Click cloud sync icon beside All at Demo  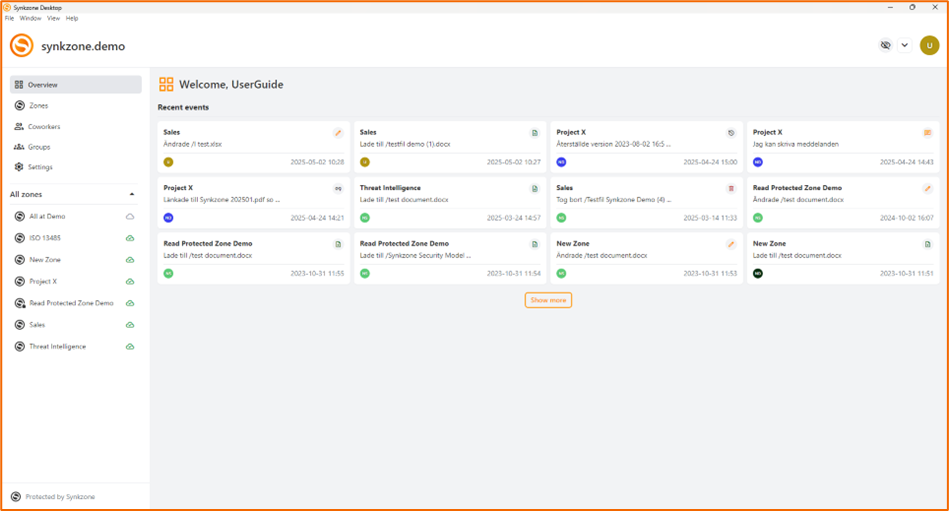click(x=130, y=216)
